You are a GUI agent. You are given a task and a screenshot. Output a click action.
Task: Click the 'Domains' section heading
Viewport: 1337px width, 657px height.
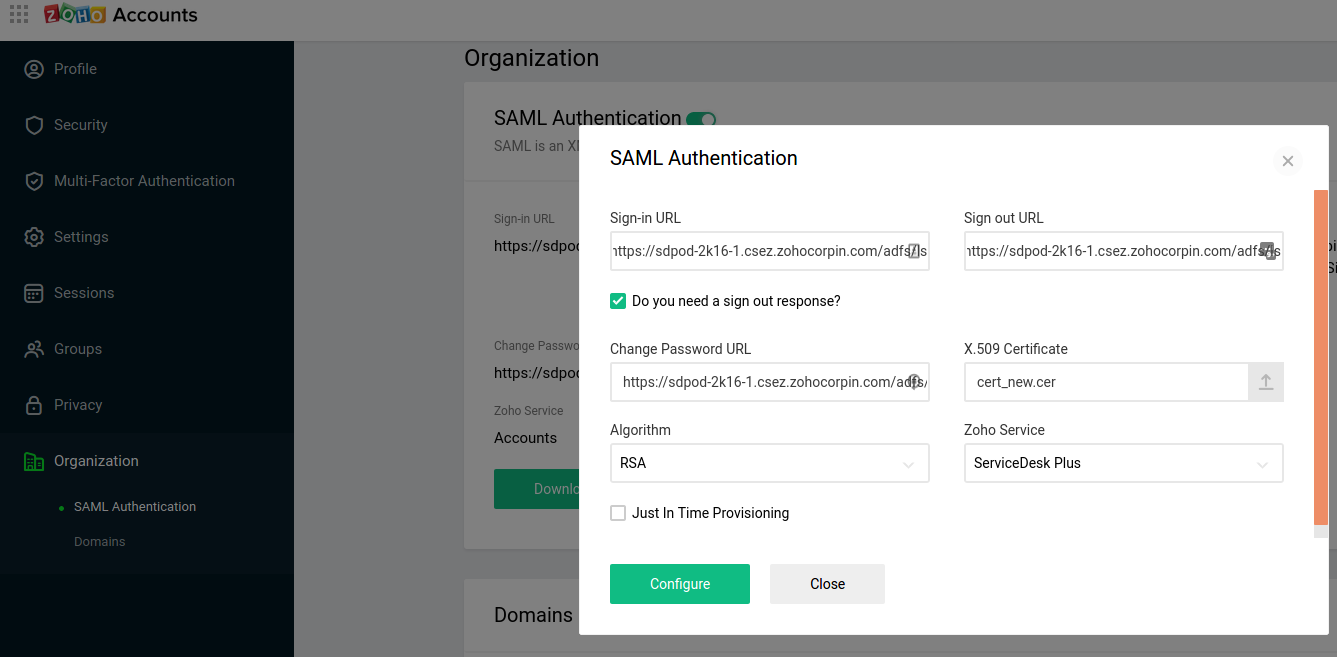[534, 615]
